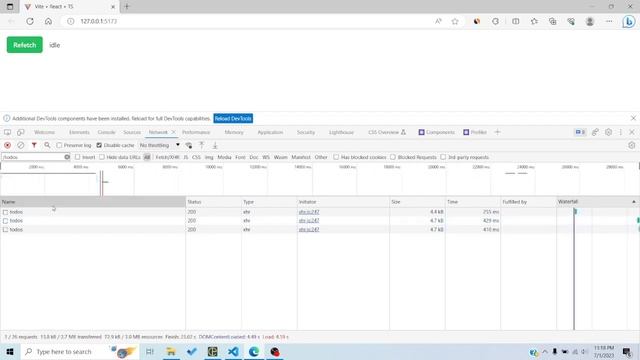Open DevTools customize three-dot menu
The width and height of the screenshot is (640, 360).
pos(620,132)
